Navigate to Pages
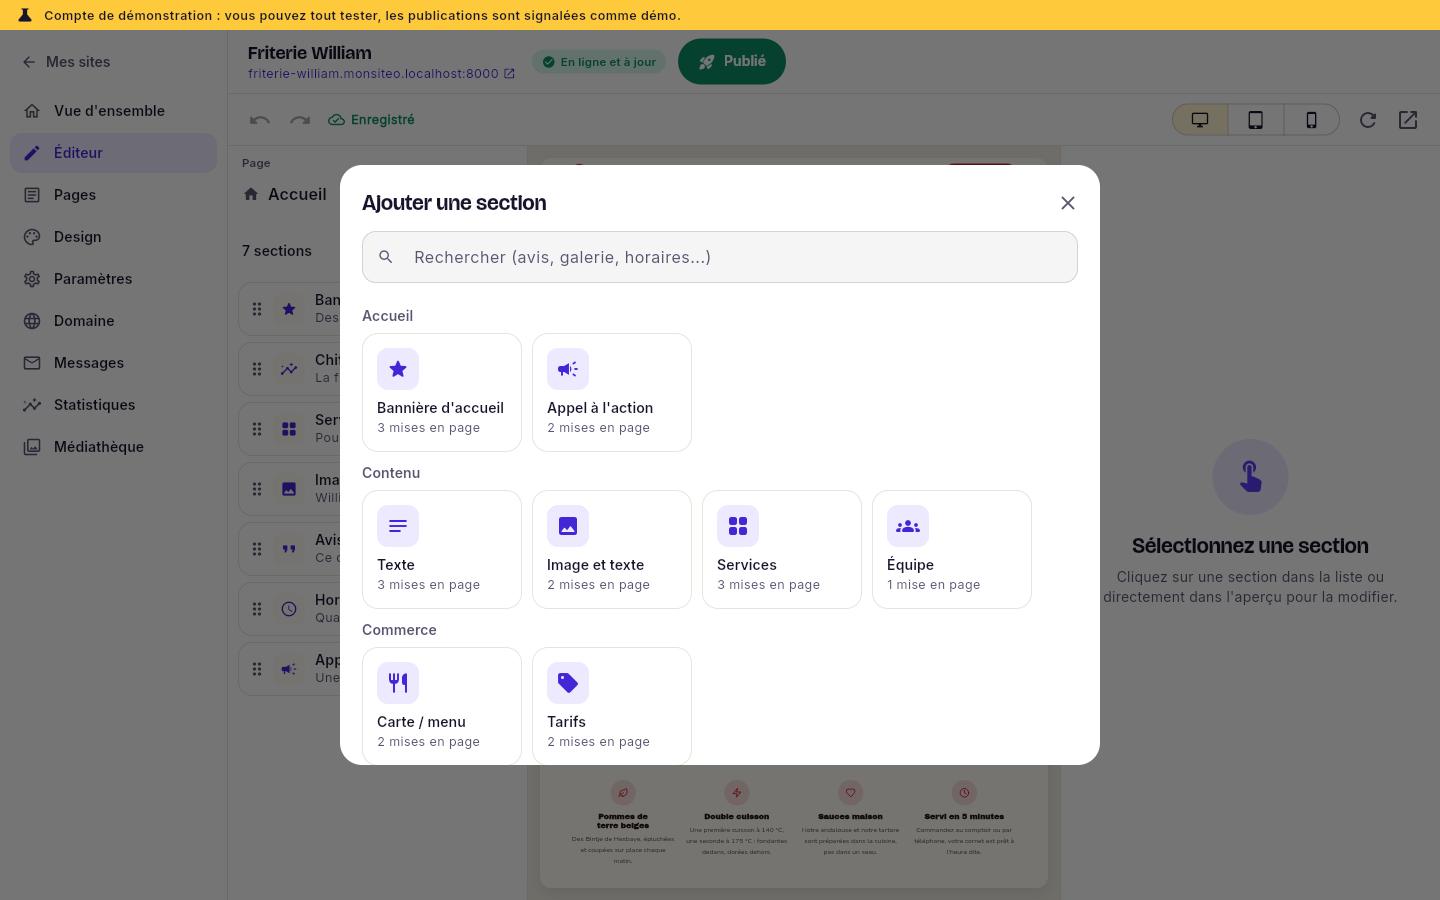Screen dimensions: 1440x900 [x=114, y=195]
